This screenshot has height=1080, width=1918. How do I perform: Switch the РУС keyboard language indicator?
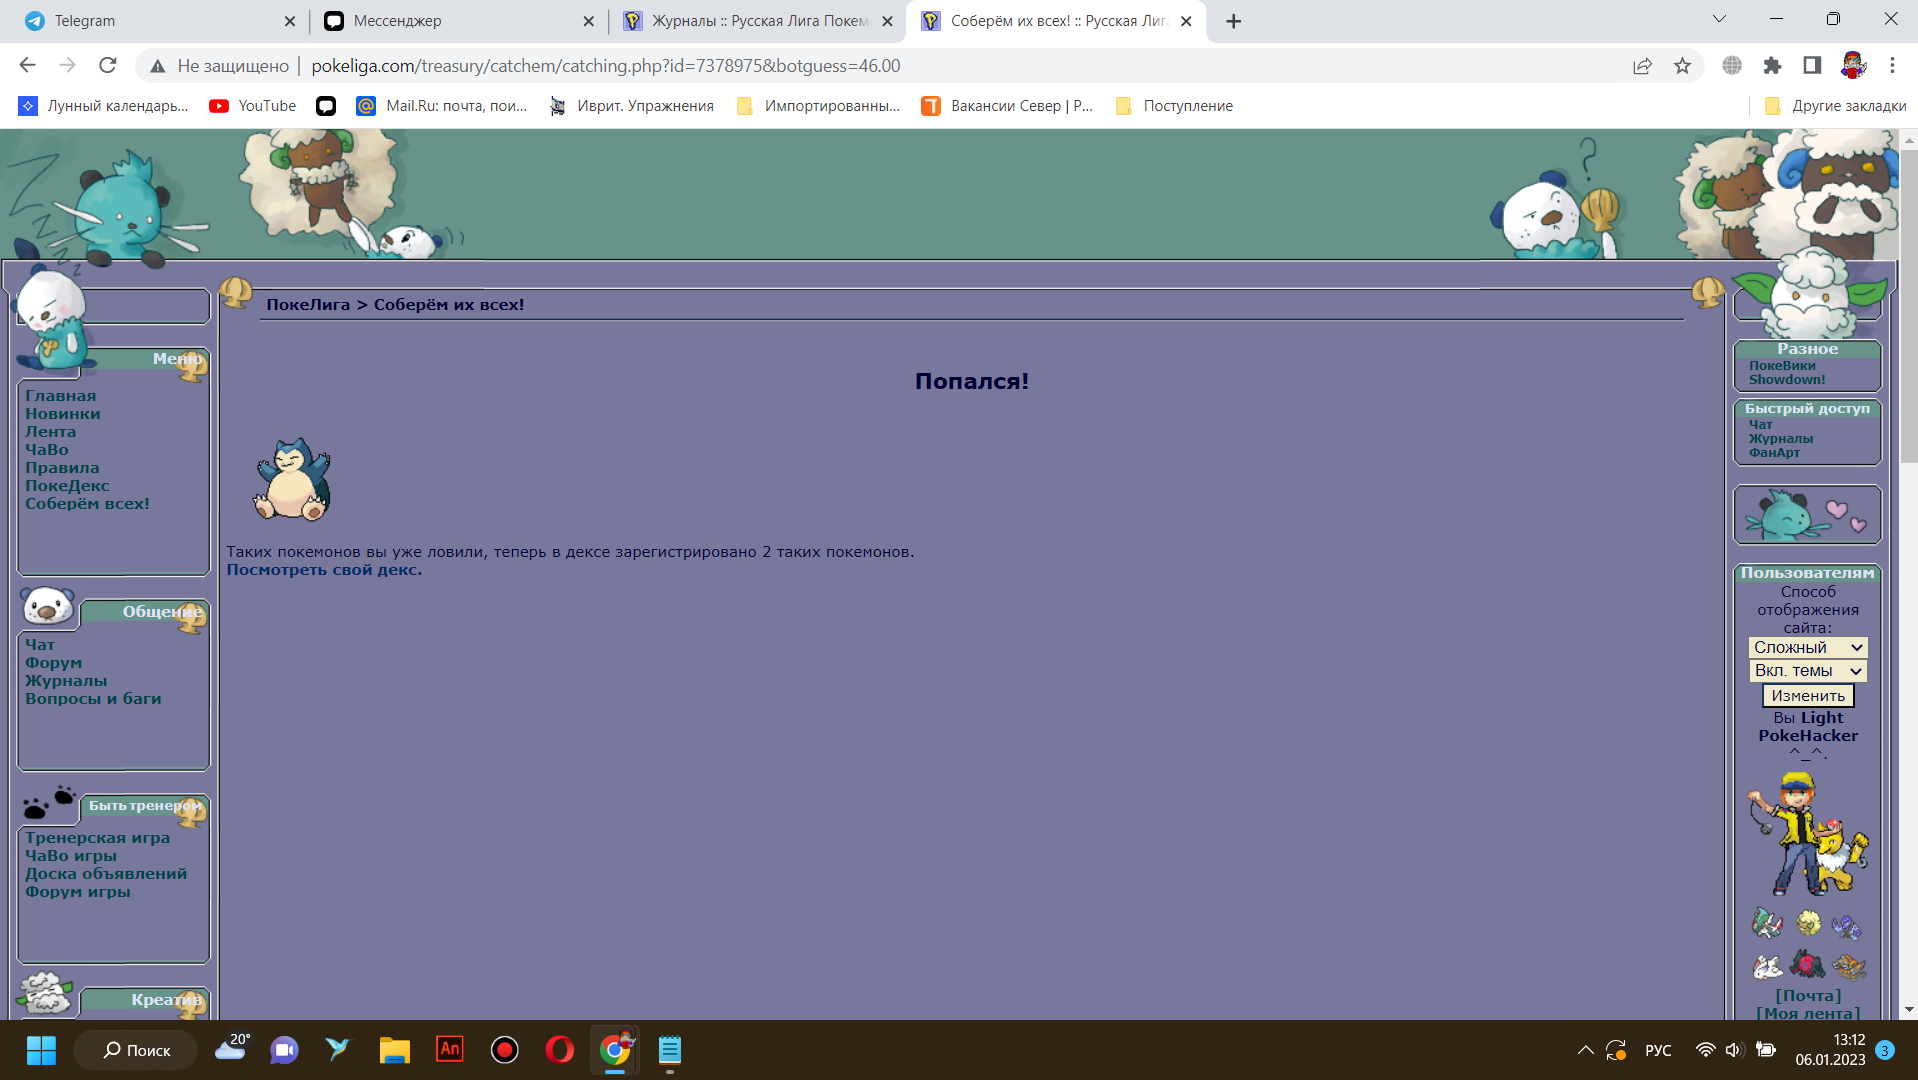click(x=1658, y=1050)
